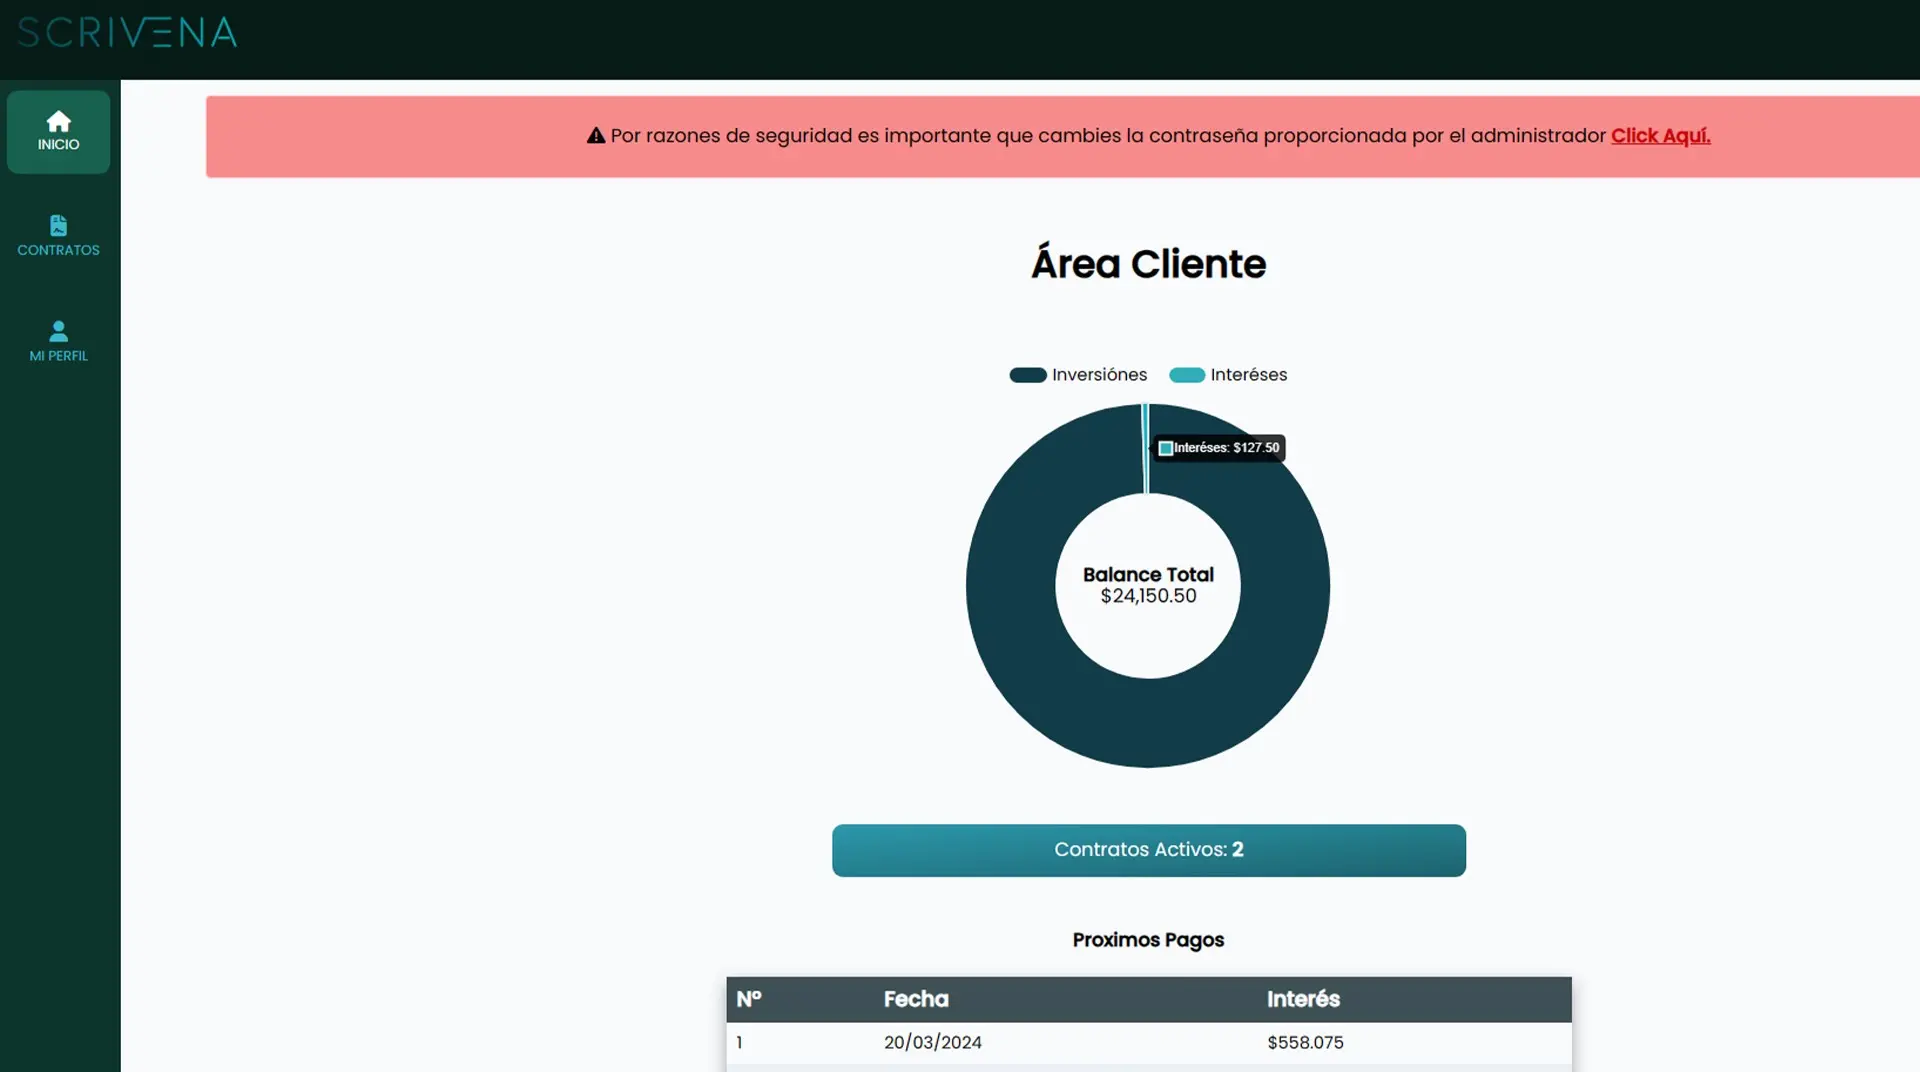The image size is (1920, 1072).
Task: Click the Contratos document icon
Action: (58, 226)
